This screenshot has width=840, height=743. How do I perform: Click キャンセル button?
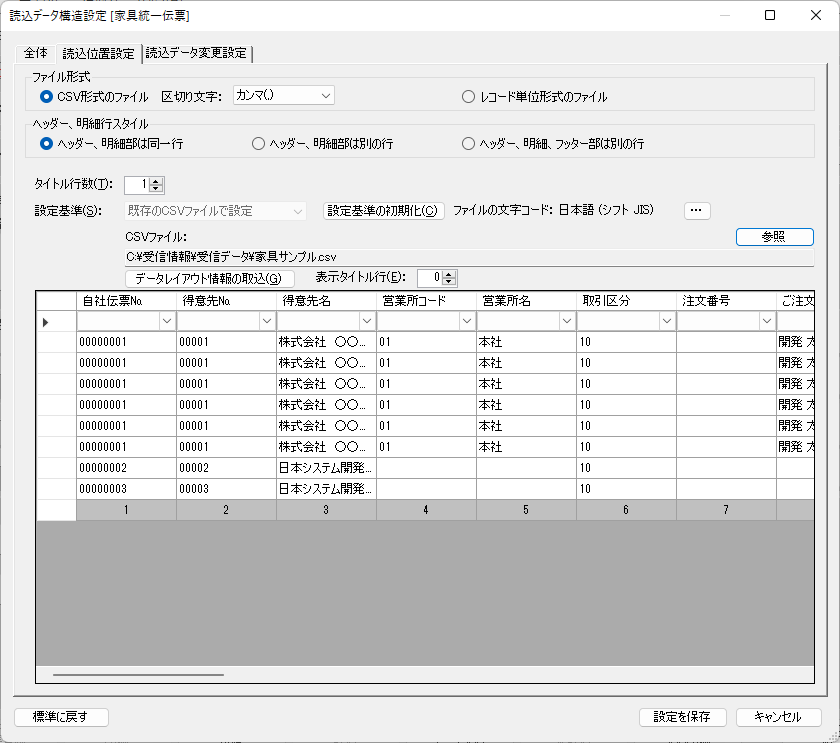[778, 717]
